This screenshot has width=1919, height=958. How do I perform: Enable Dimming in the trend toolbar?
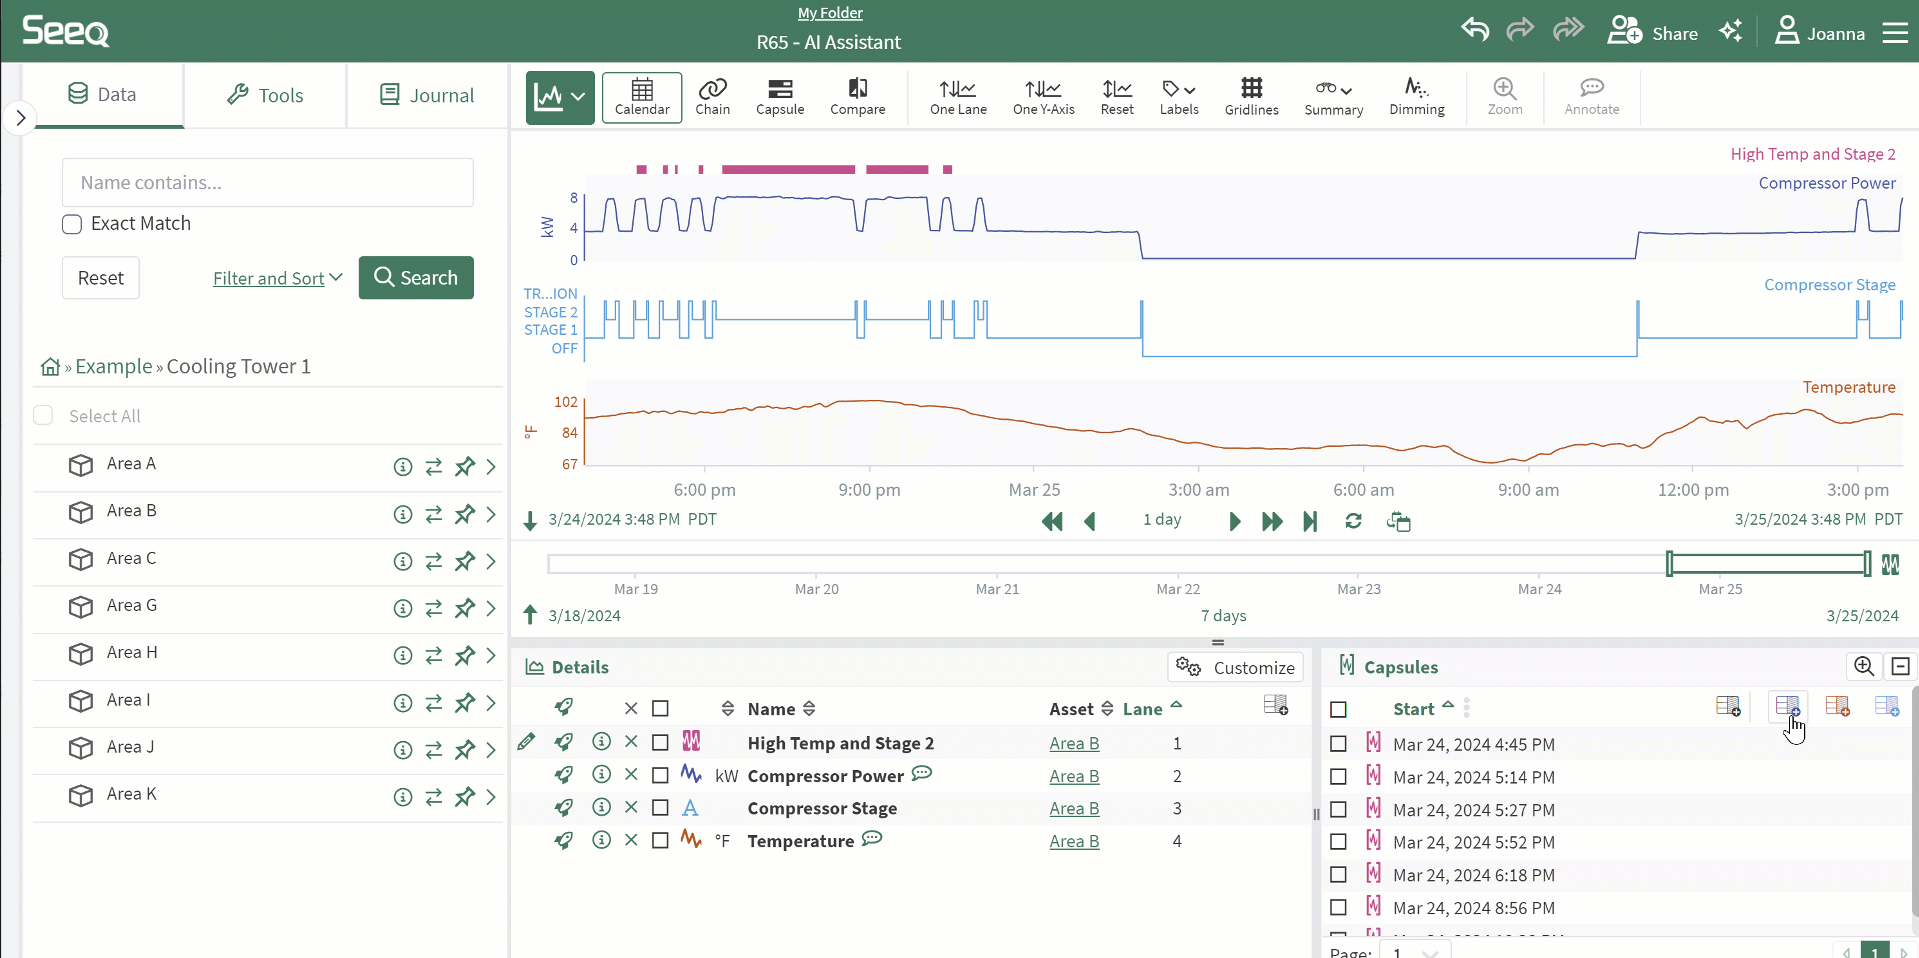point(1416,97)
